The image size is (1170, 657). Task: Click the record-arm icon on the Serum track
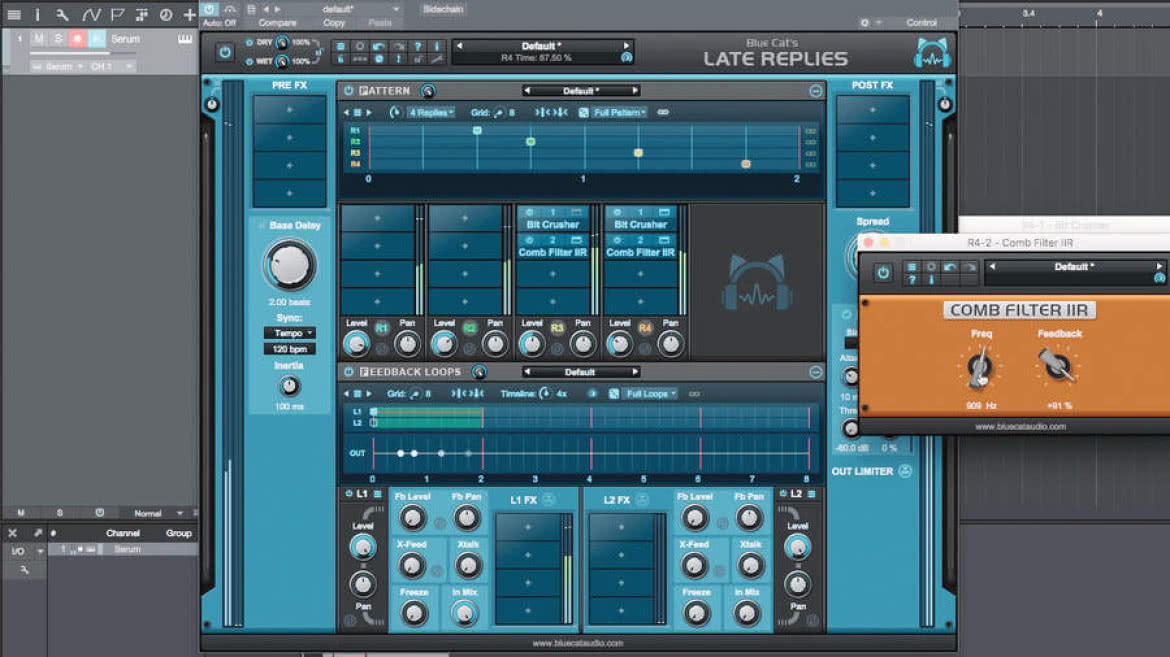(77, 39)
